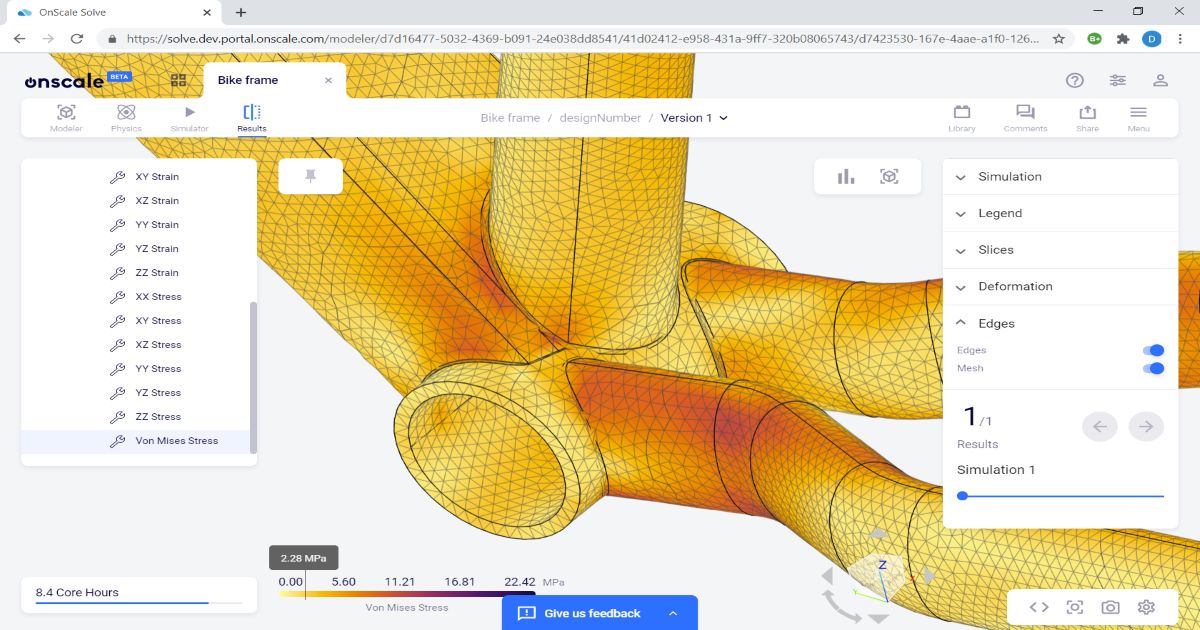
Task: Switch to the Physics workspace icon
Action: coord(126,117)
